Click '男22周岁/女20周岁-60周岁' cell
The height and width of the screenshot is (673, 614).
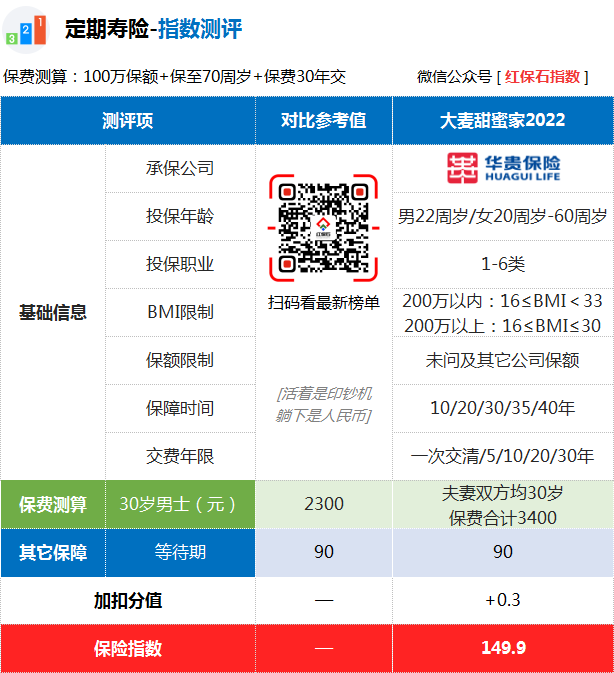(x=502, y=216)
